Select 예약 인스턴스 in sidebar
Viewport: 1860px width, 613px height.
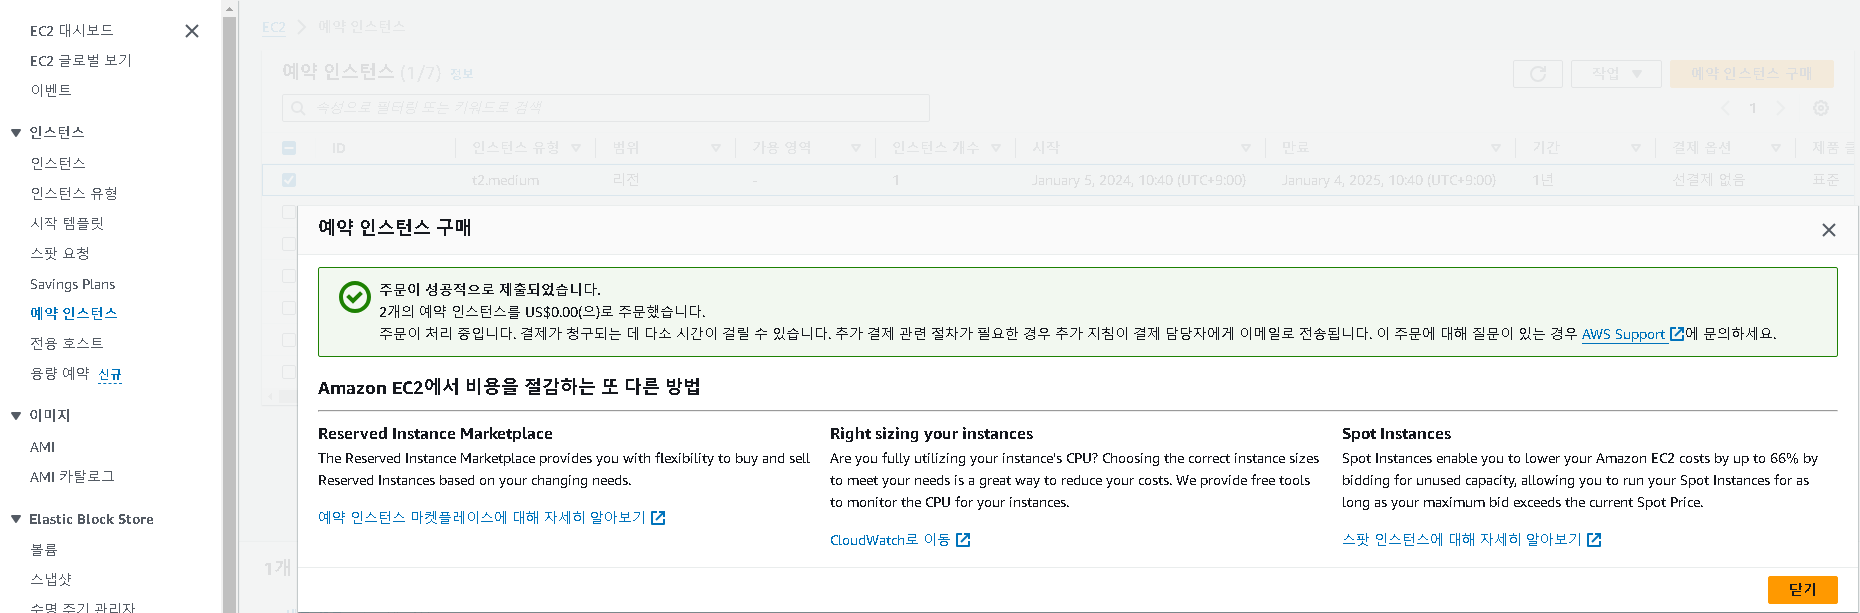(x=74, y=313)
